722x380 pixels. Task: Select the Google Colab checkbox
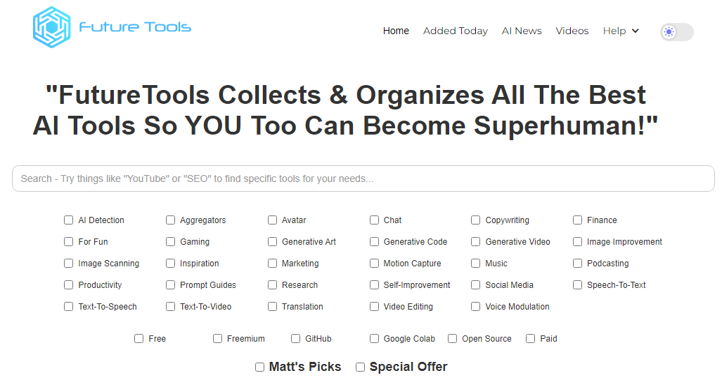374,339
